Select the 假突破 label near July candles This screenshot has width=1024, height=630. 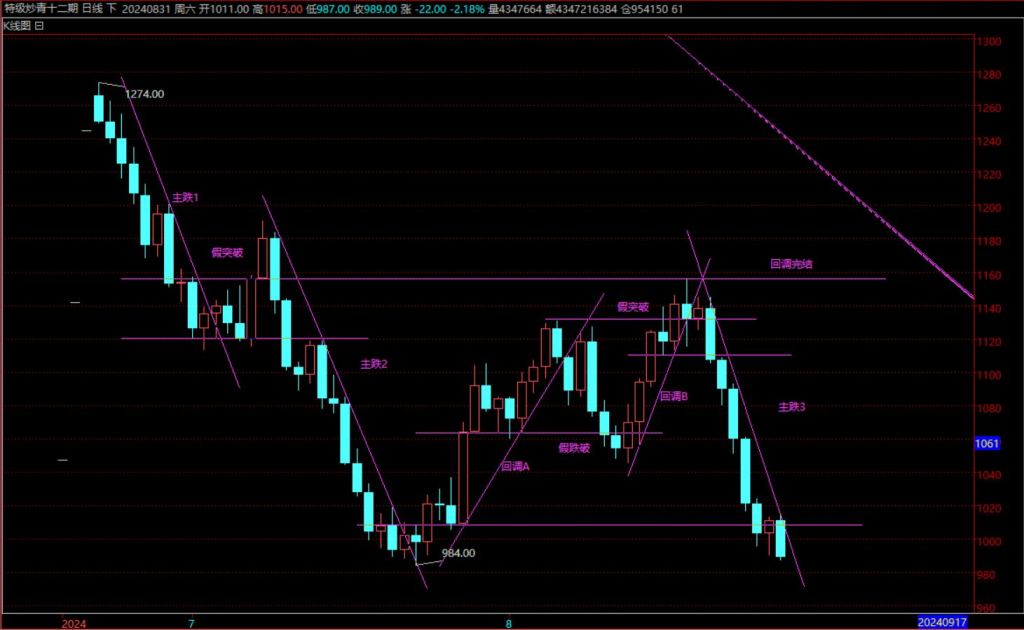pyautogui.click(x=227, y=252)
